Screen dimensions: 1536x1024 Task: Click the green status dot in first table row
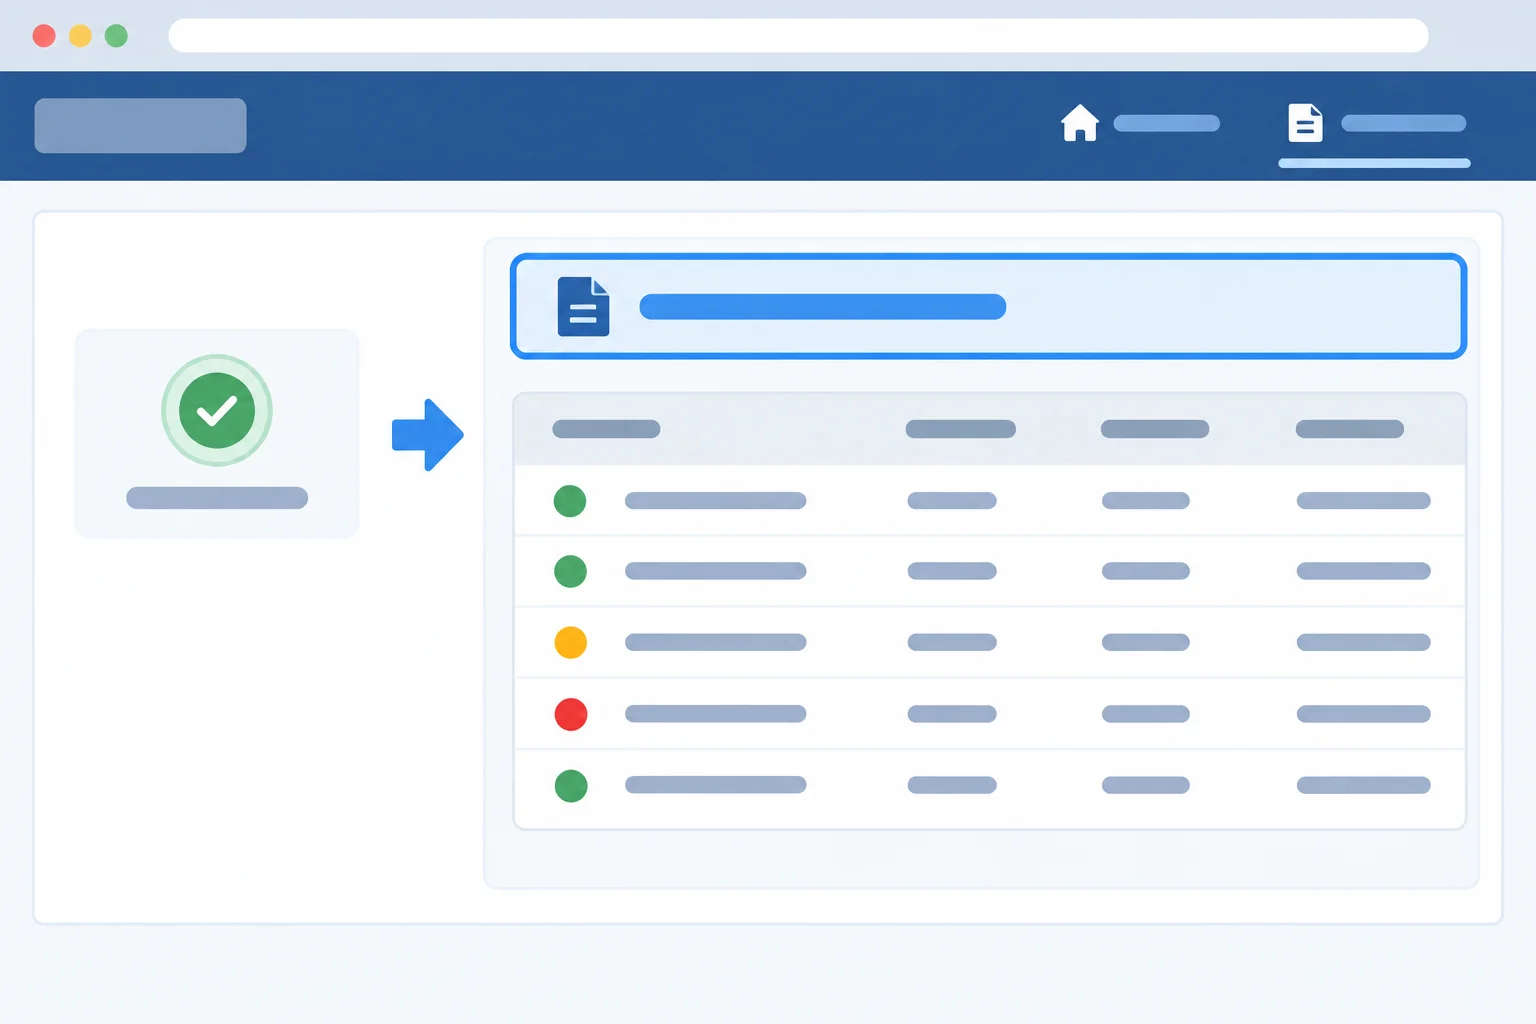pyautogui.click(x=570, y=500)
